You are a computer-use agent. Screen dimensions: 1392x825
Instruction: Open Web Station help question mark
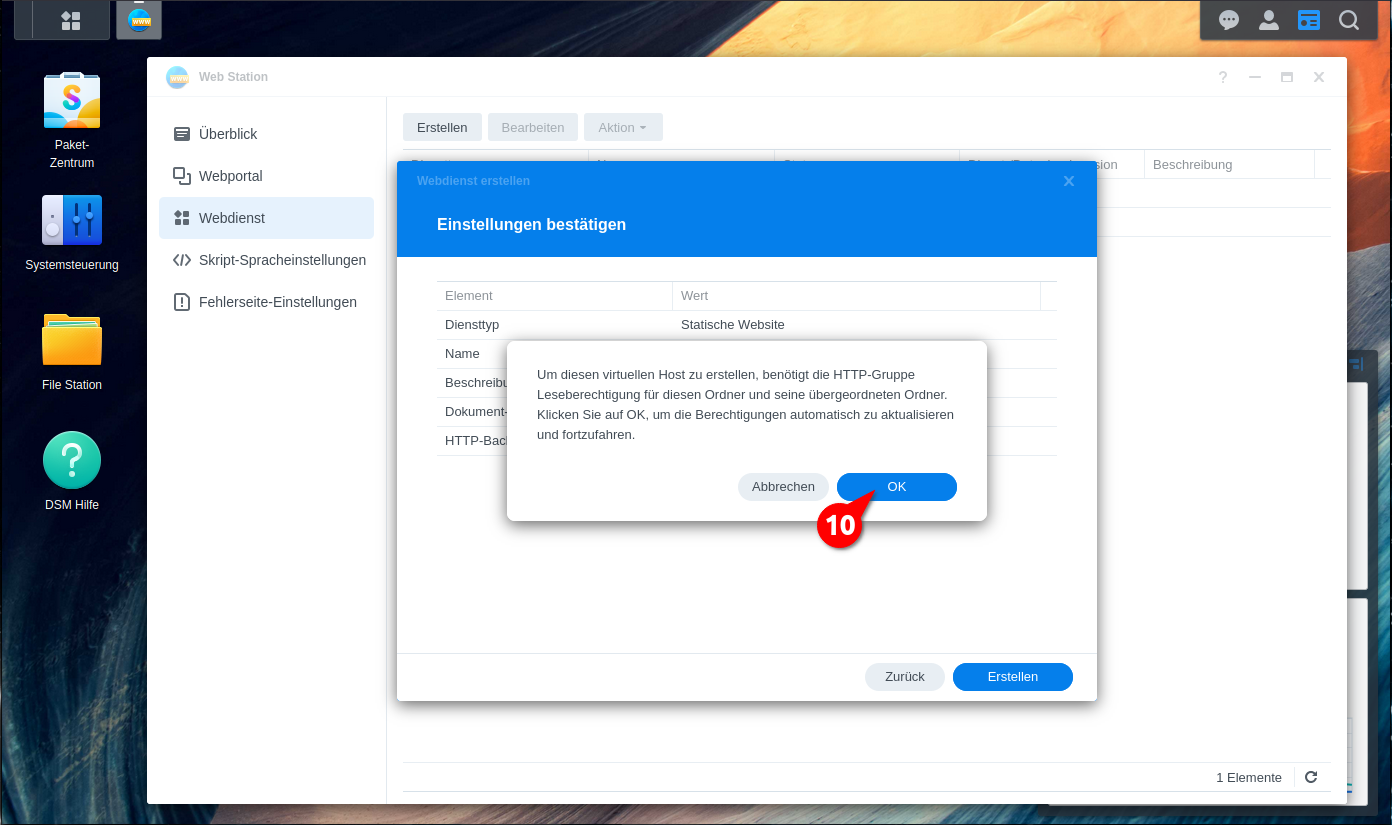(1222, 77)
